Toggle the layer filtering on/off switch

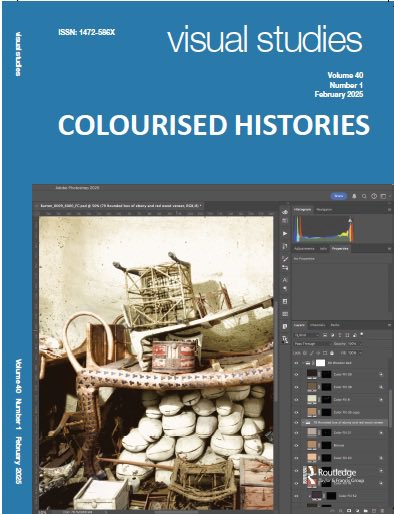(x=362, y=334)
